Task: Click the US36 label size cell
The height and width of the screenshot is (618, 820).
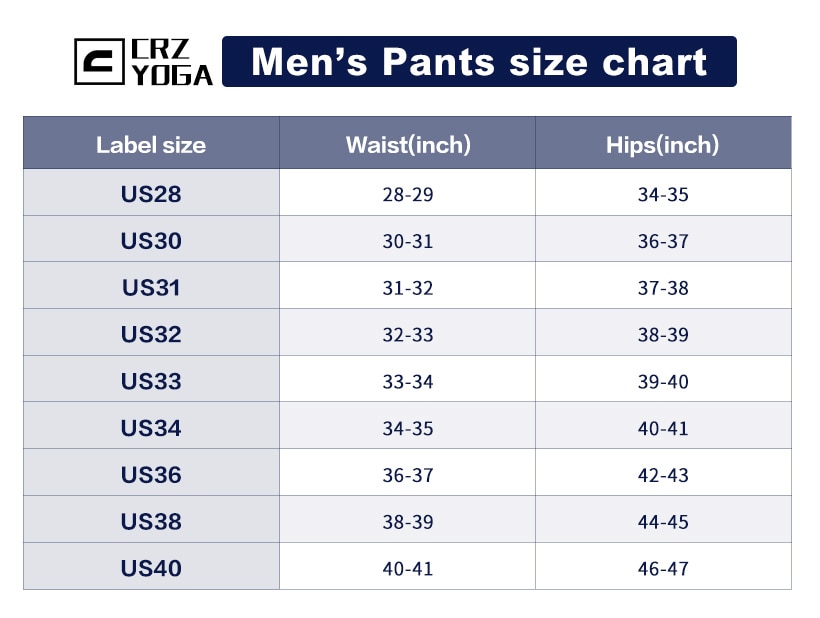Action: (151, 473)
